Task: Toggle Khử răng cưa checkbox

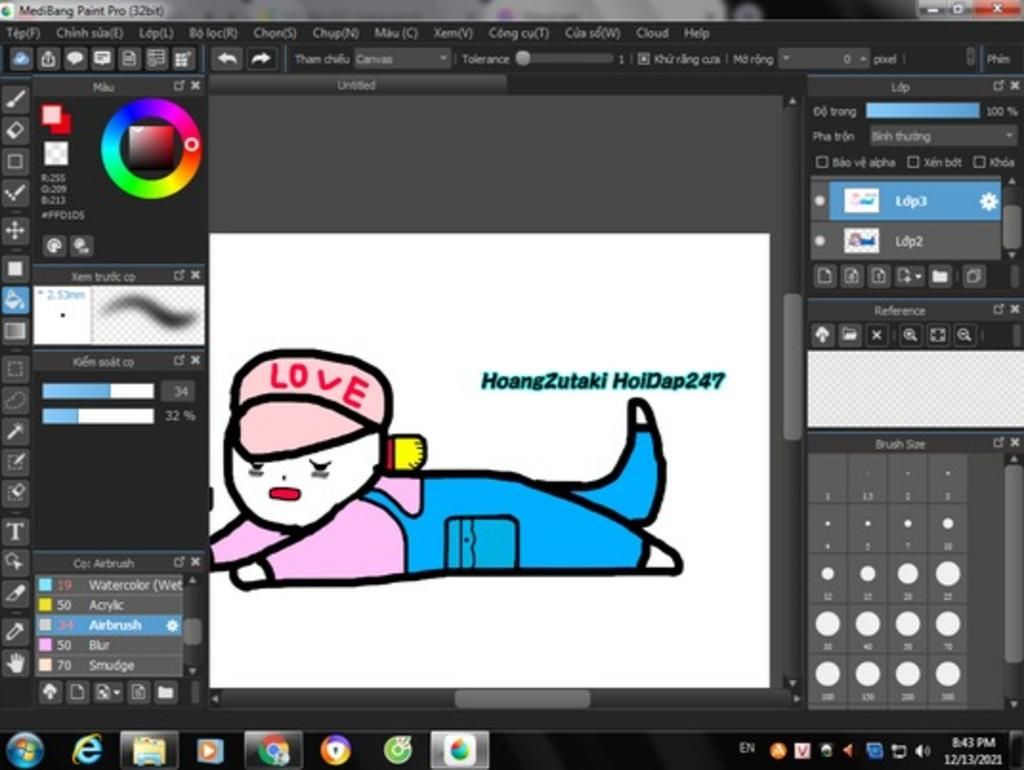Action: click(643, 59)
